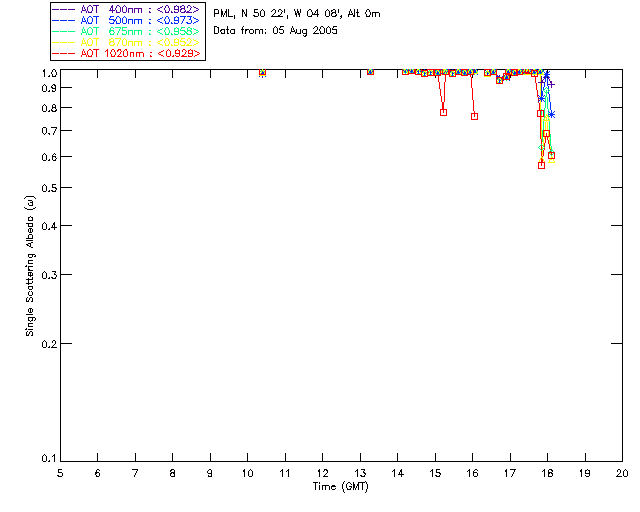The width and height of the screenshot is (640, 512).
Task: Click the AOT 400nm legend entry
Action: pos(126,9)
